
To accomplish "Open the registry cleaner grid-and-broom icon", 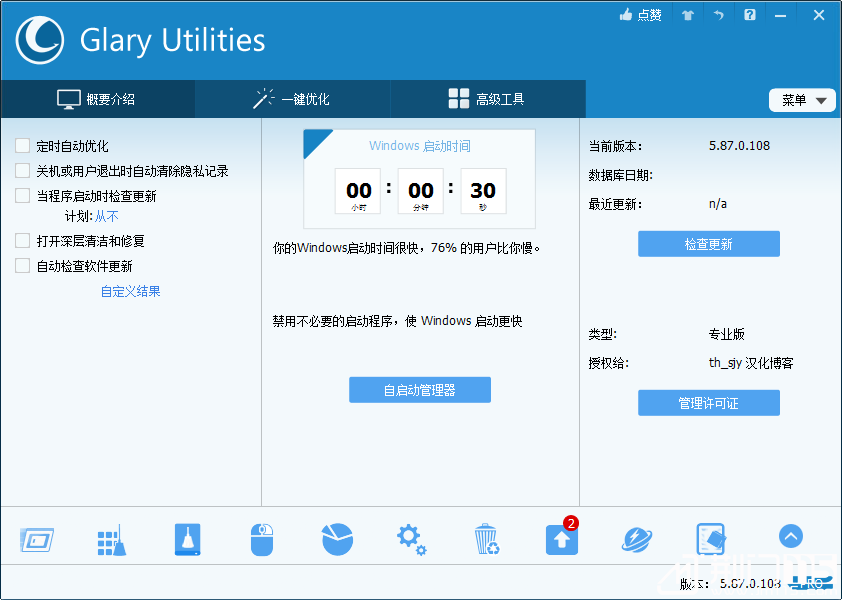I will [112, 540].
